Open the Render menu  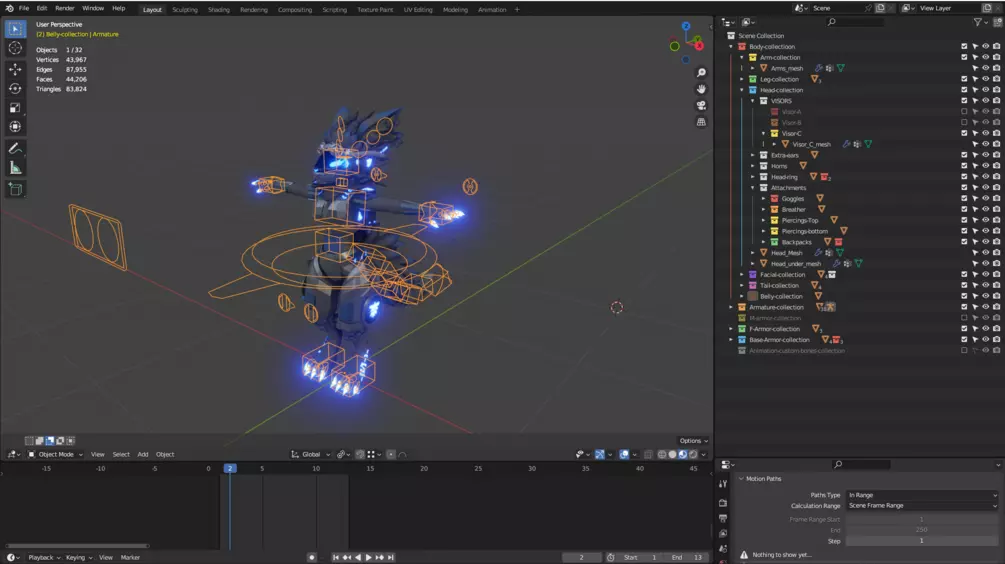(x=65, y=8)
